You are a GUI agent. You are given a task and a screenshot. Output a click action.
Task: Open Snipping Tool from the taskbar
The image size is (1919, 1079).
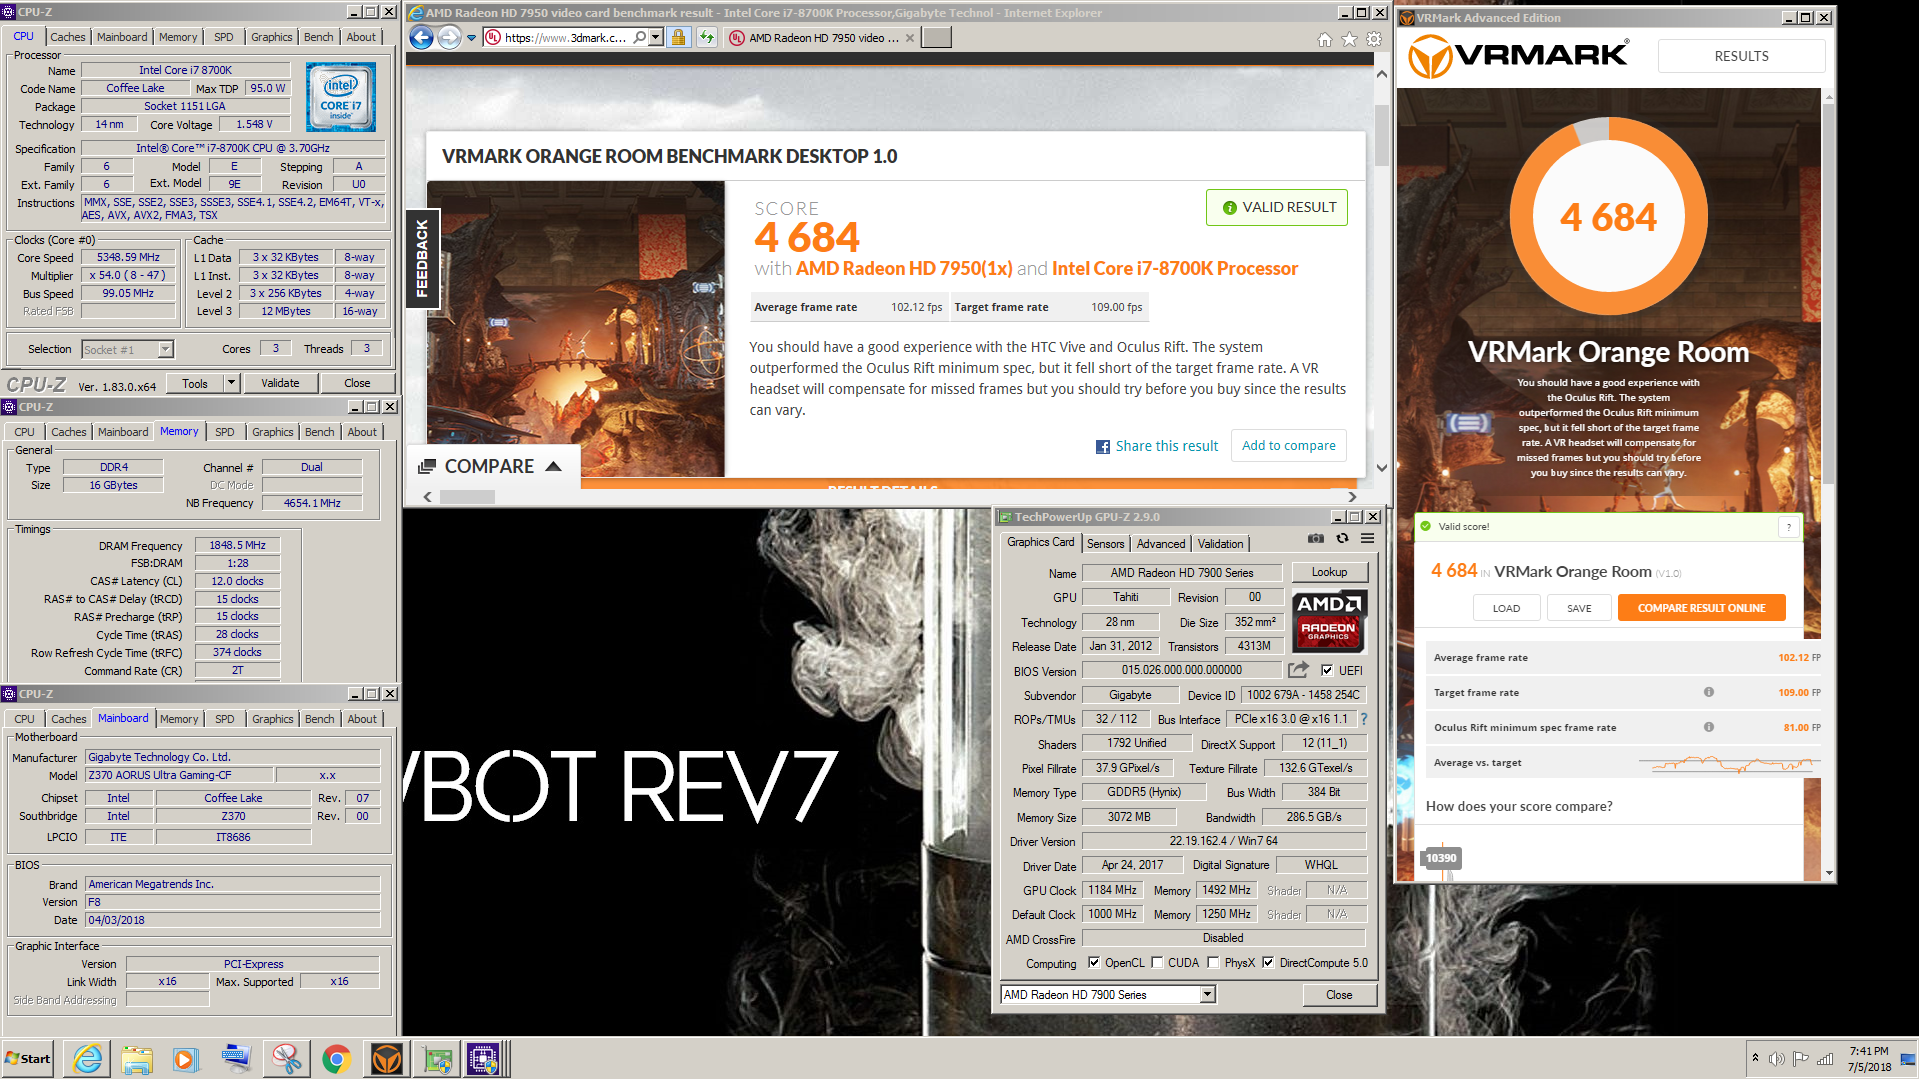pos(286,1059)
